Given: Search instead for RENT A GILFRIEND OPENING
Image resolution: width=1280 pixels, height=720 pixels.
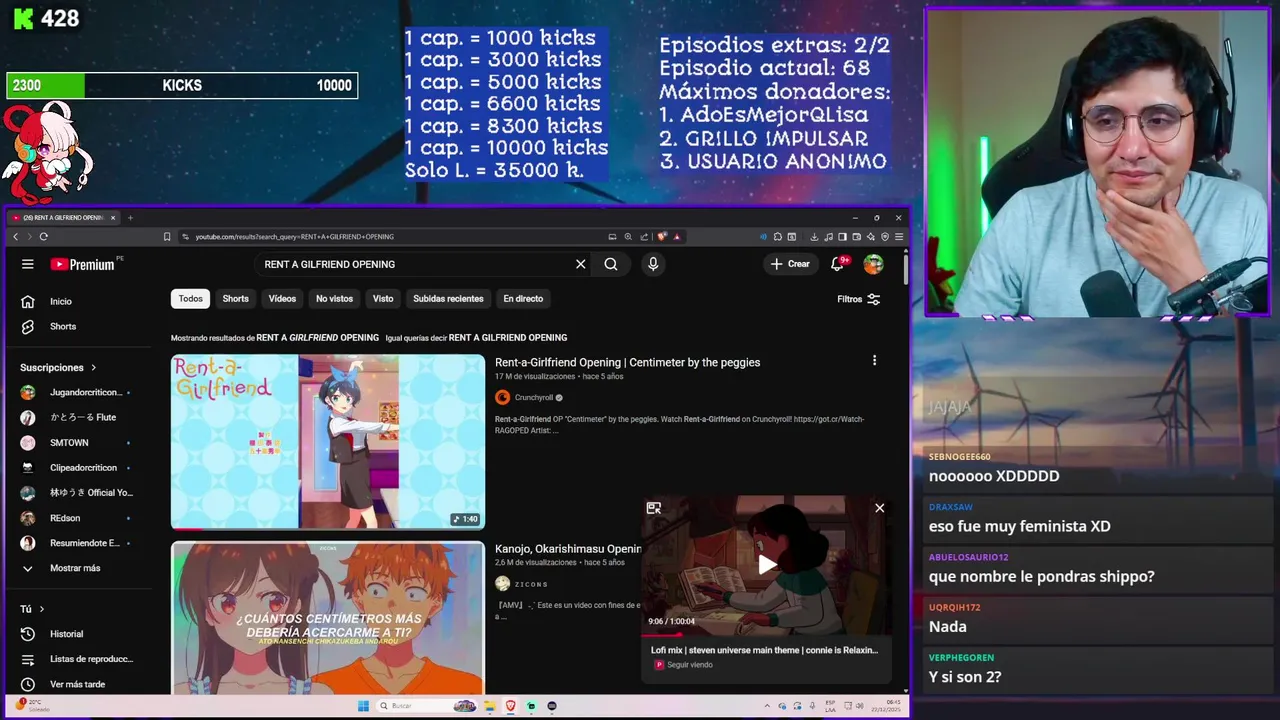Looking at the screenshot, I should pos(506,338).
